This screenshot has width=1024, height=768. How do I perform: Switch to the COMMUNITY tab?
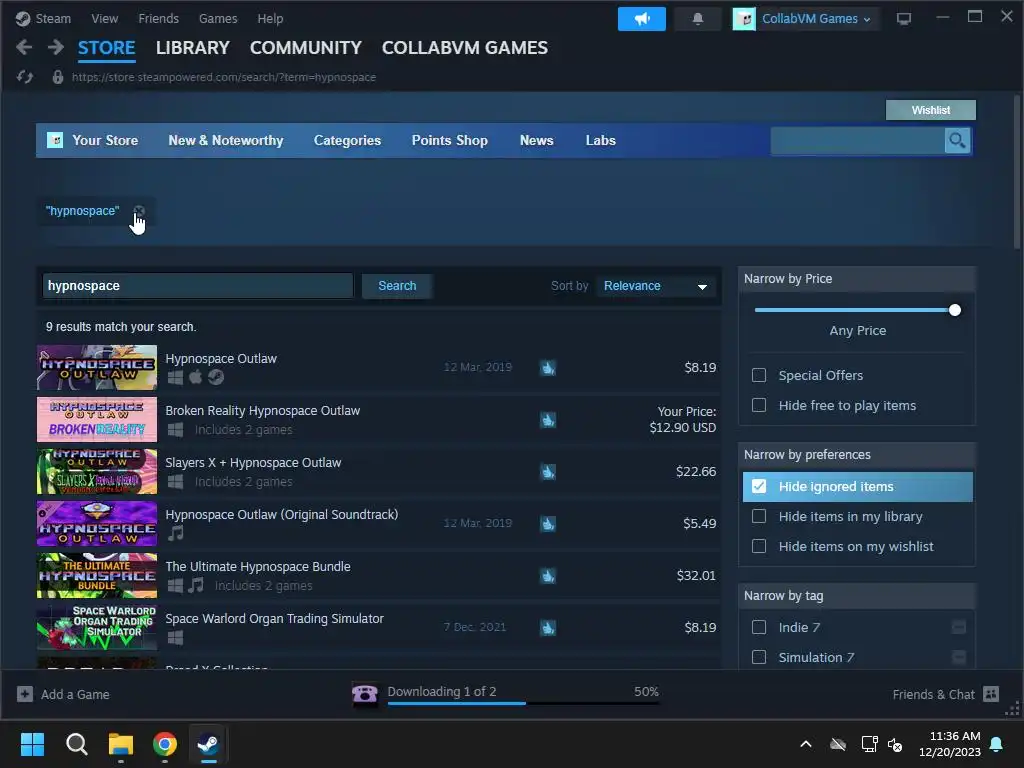[x=306, y=48]
